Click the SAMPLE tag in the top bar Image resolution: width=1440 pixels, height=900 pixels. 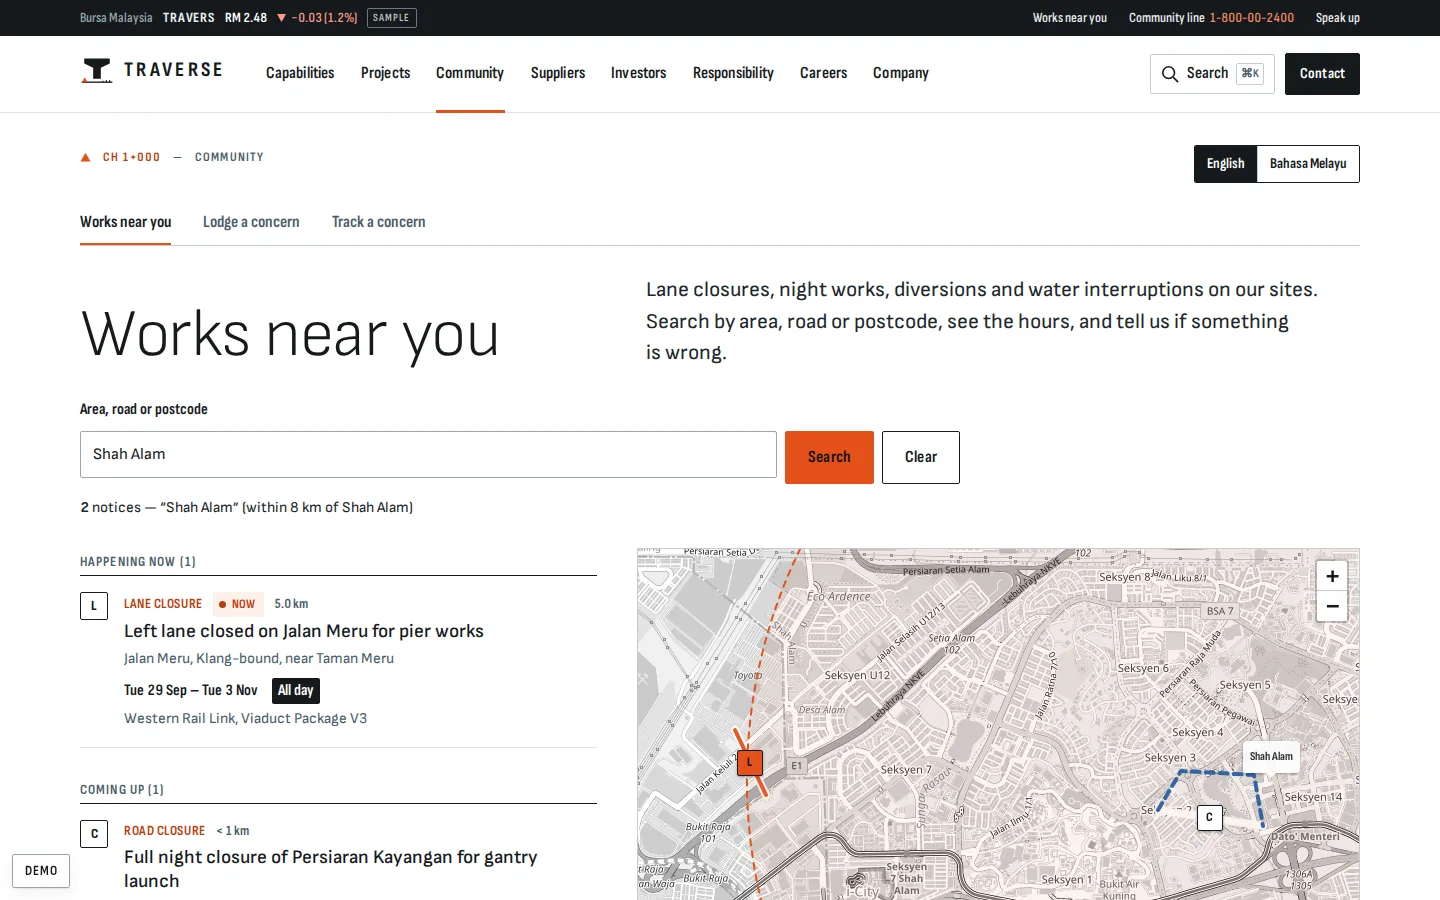pos(391,18)
